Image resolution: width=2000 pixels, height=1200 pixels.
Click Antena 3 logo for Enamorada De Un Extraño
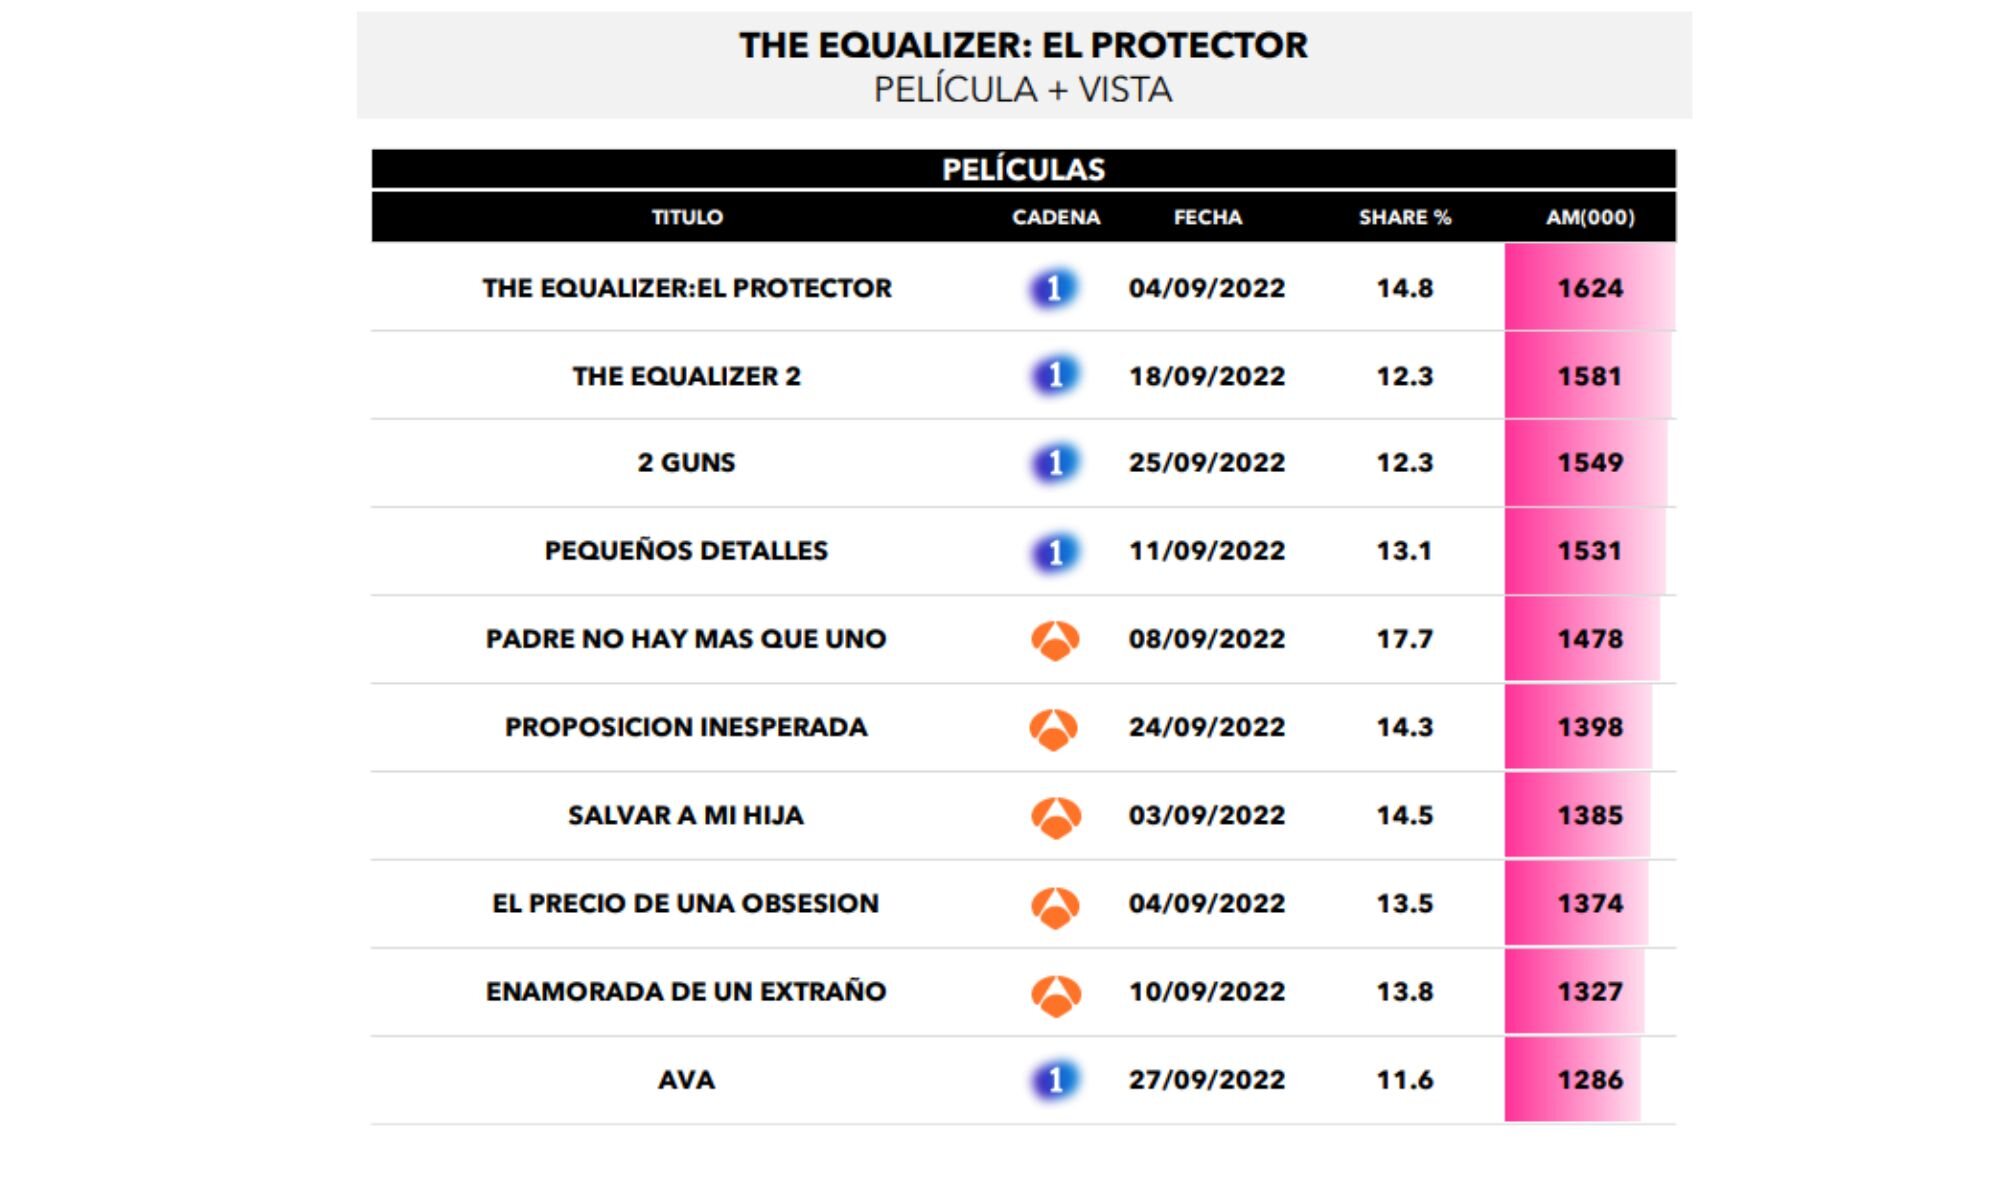(x=1055, y=993)
